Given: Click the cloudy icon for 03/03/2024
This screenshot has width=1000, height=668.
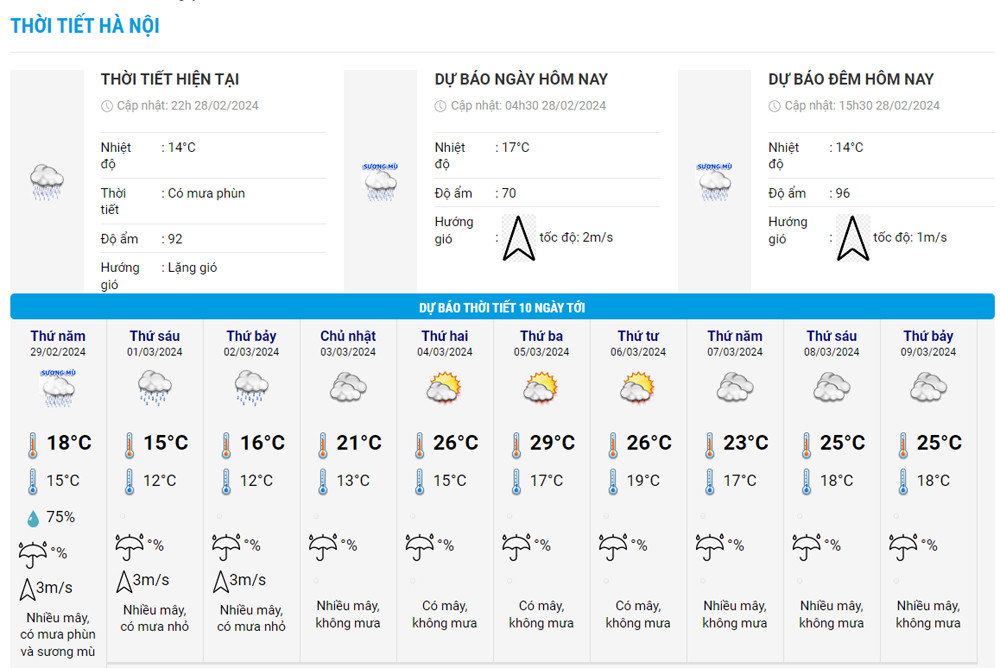Looking at the screenshot, I should coord(347,387).
